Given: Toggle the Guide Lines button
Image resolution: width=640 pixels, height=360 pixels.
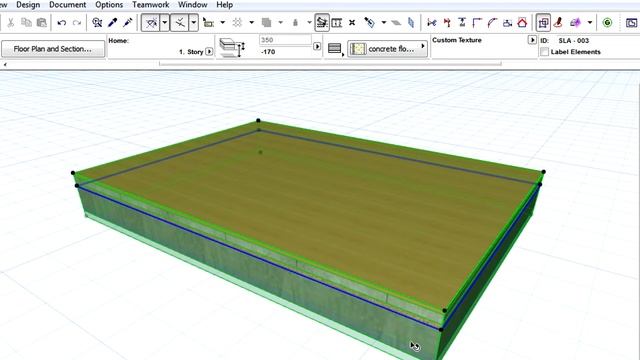Looking at the screenshot, I should pos(151,23).
